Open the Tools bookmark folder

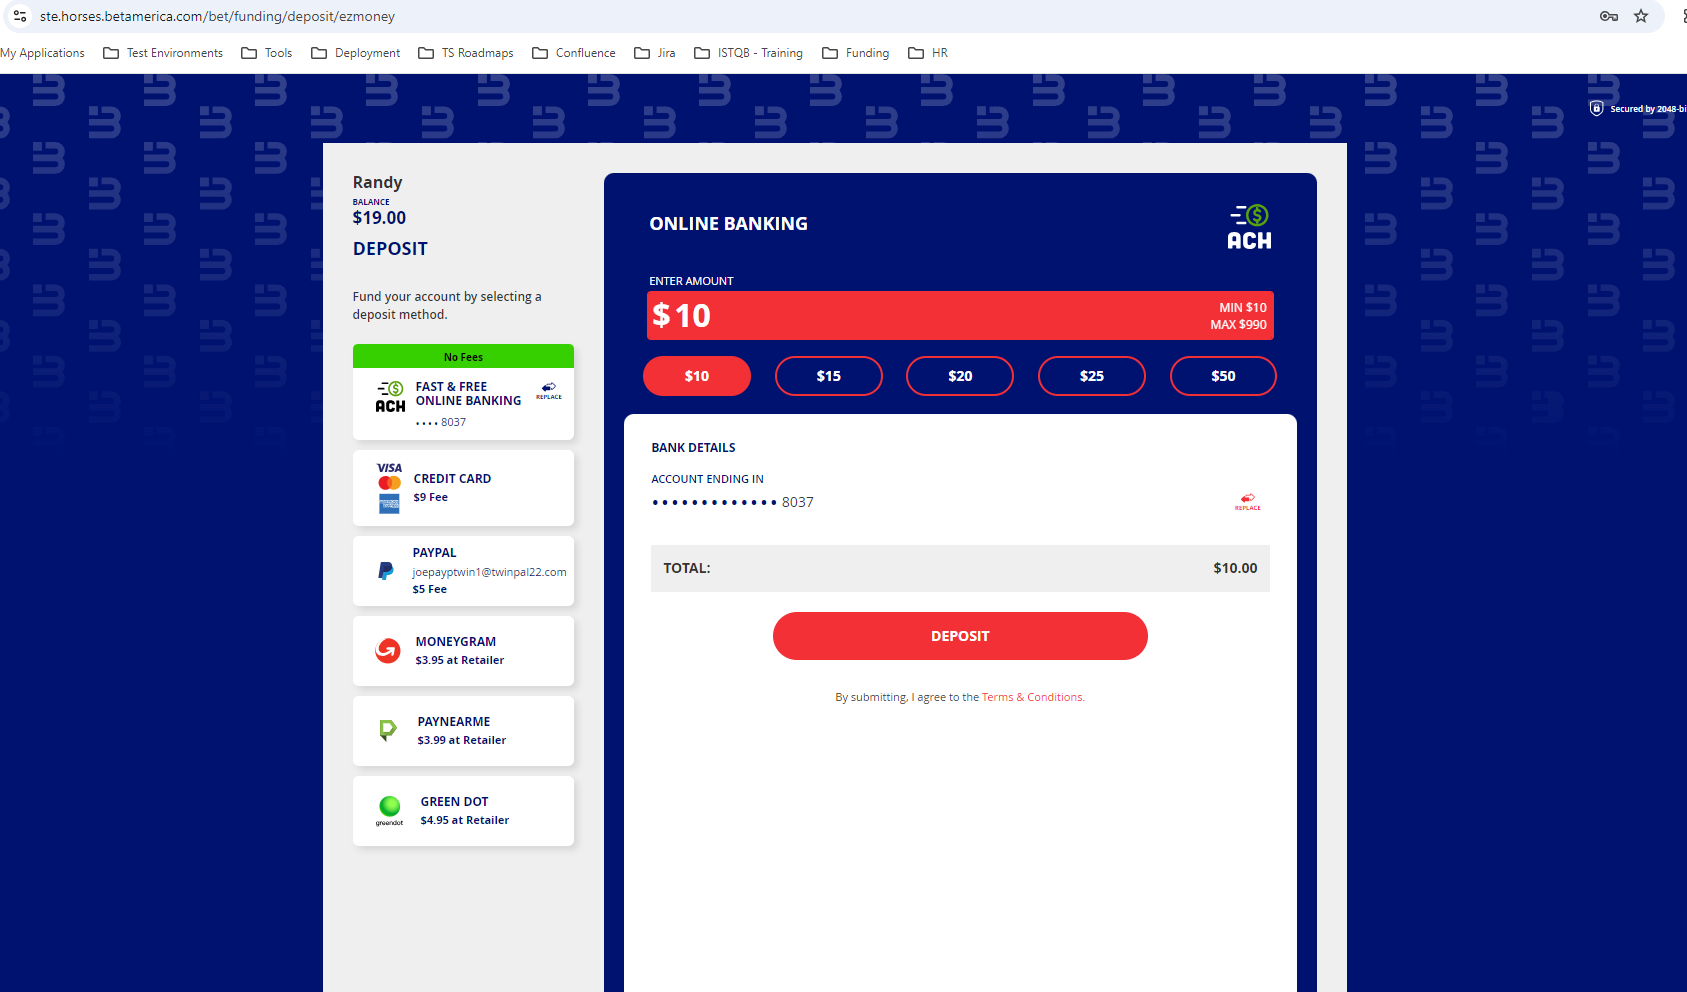[x=267, y=53]
